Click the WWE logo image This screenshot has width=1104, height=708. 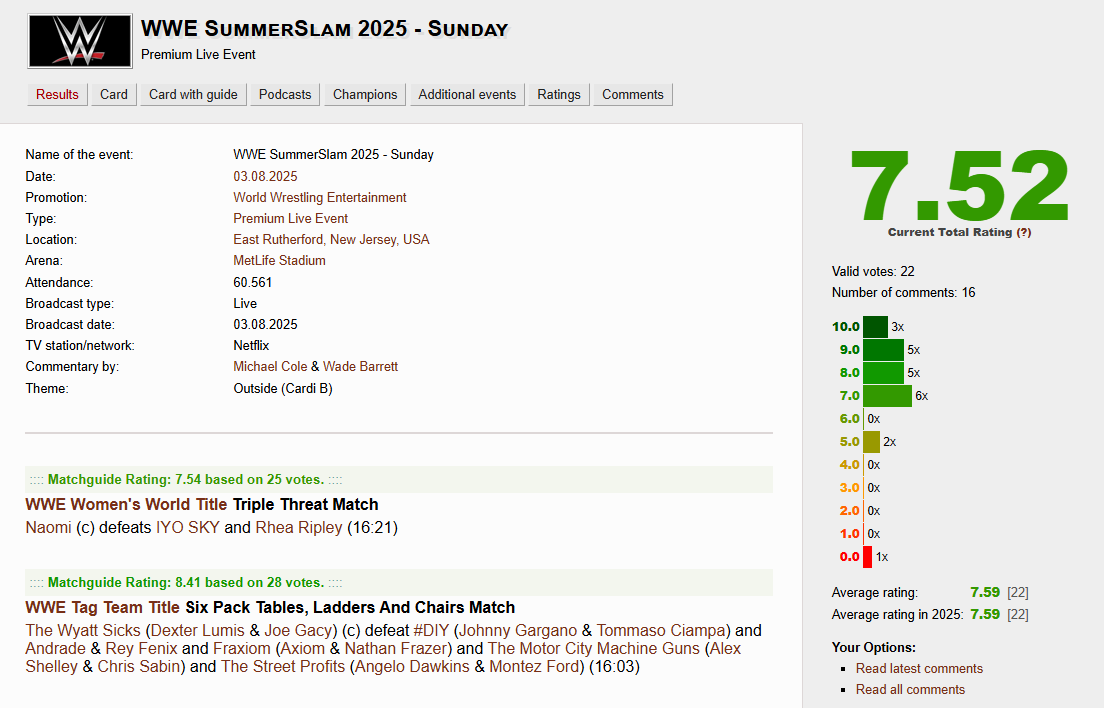click(80, 41)
